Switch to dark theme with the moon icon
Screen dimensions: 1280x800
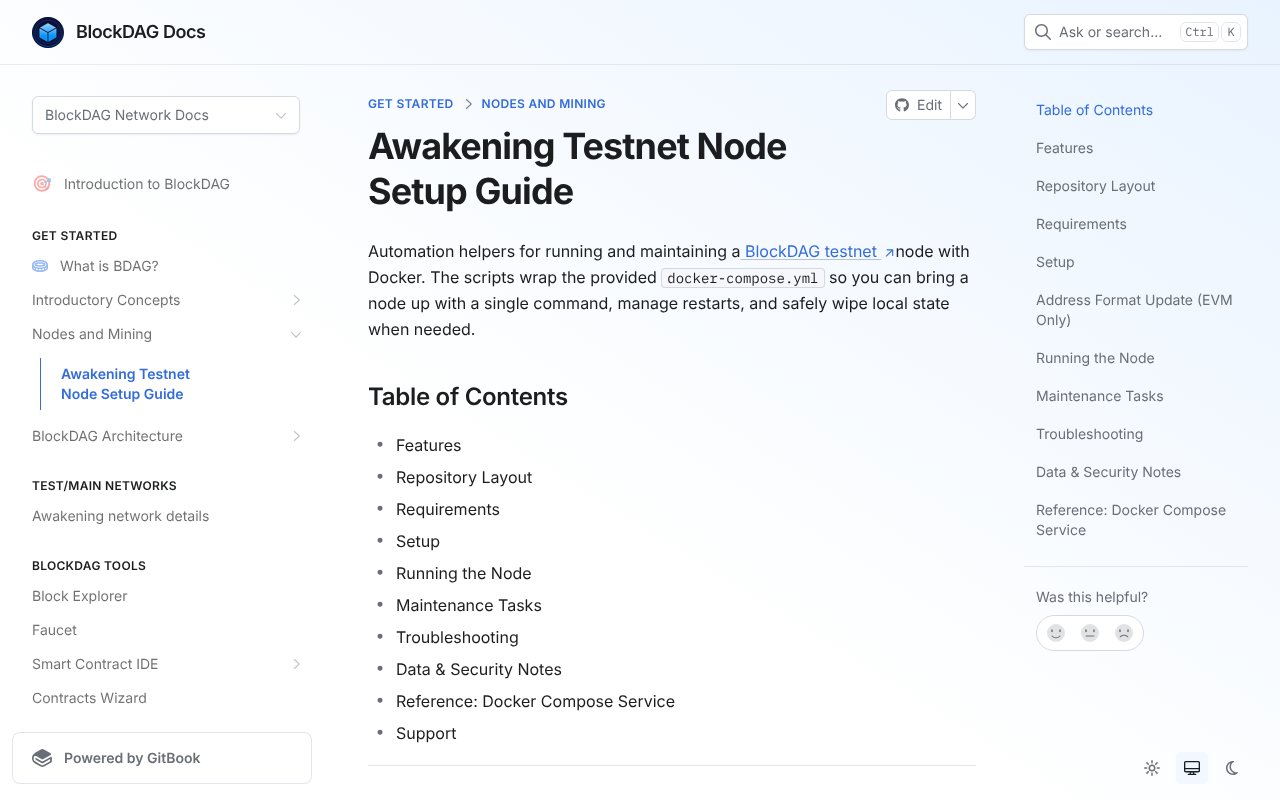point(1232,768)
